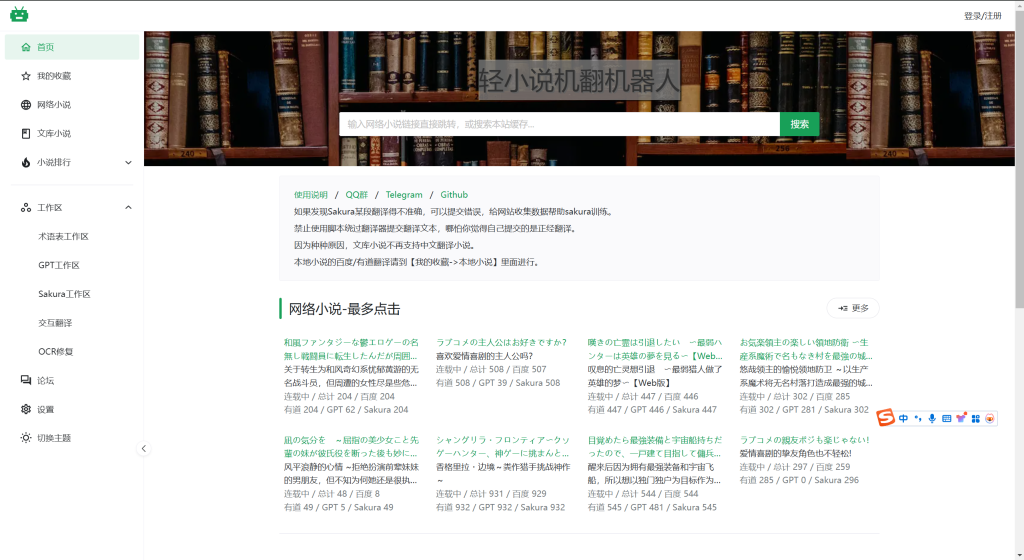
Task: Click the Sogou input method S logo
Action: pos(886,418)
